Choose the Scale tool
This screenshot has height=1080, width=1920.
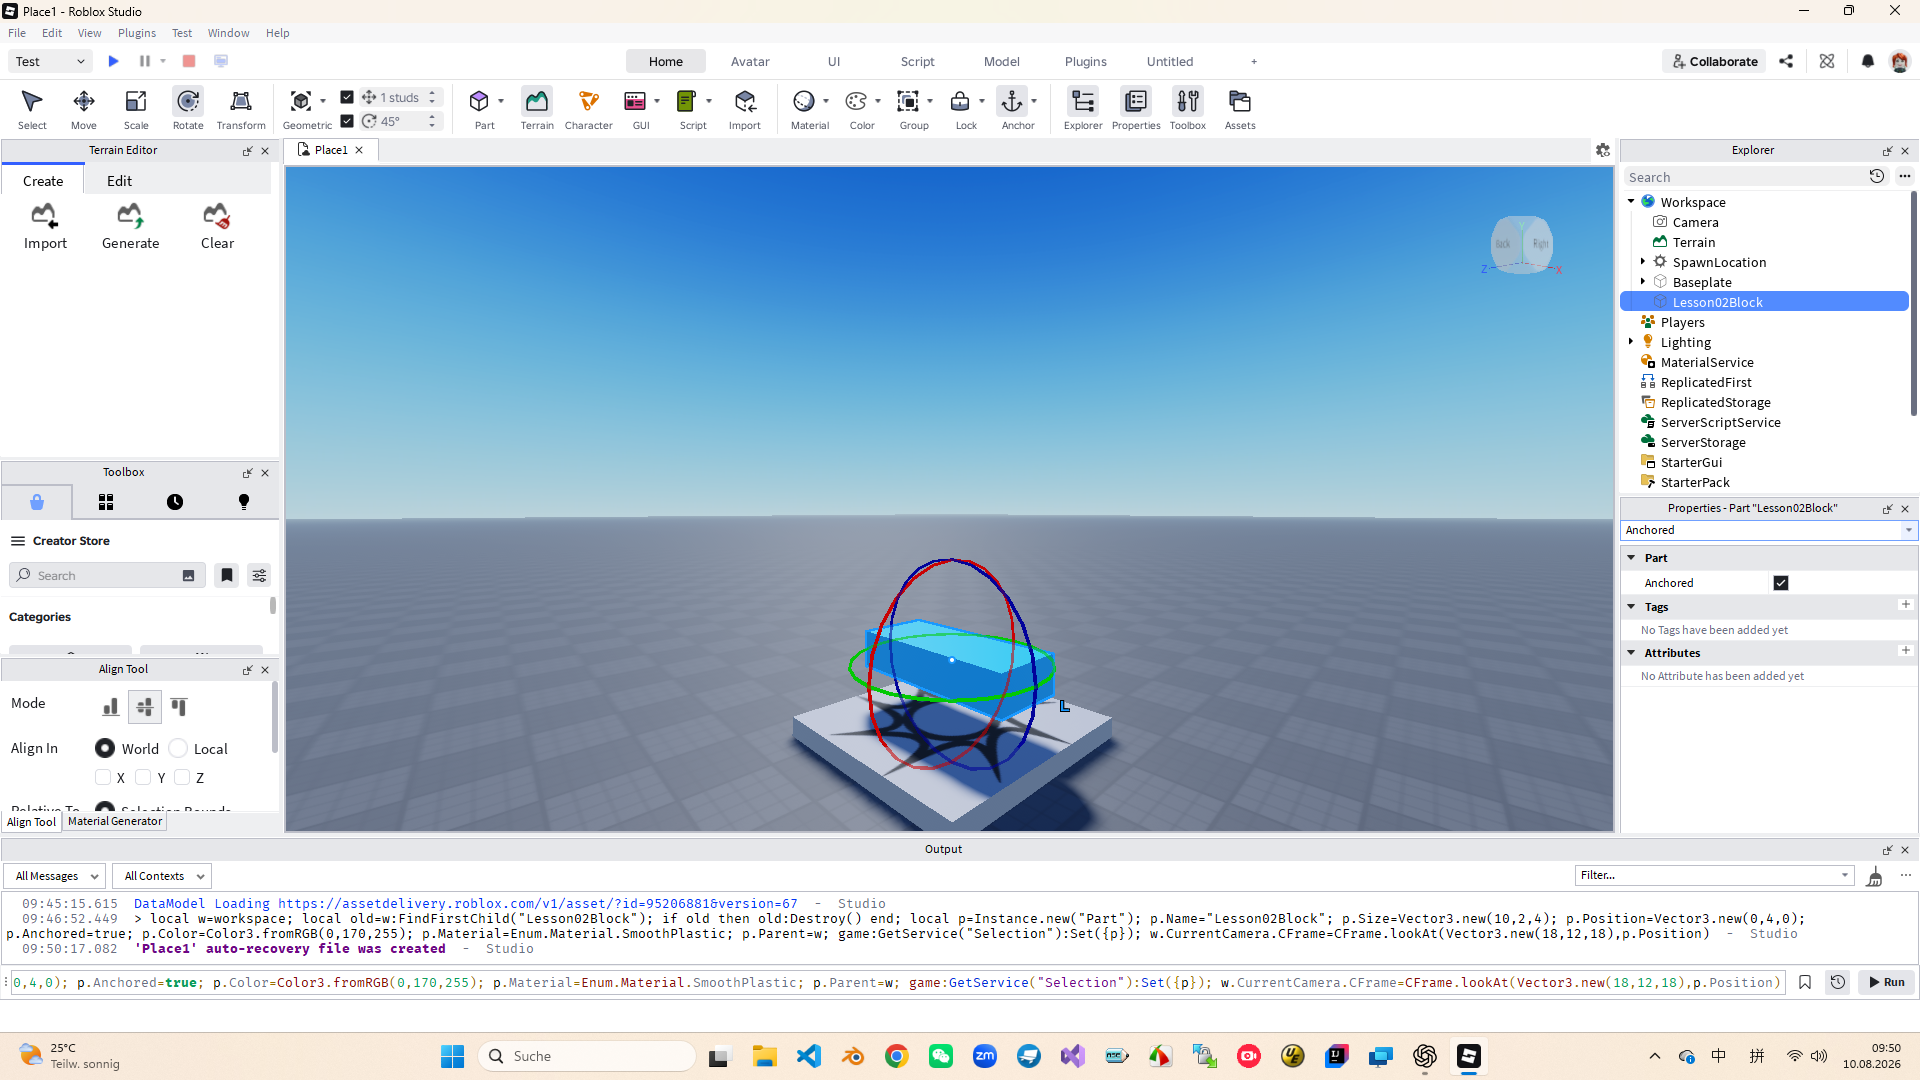136,108
